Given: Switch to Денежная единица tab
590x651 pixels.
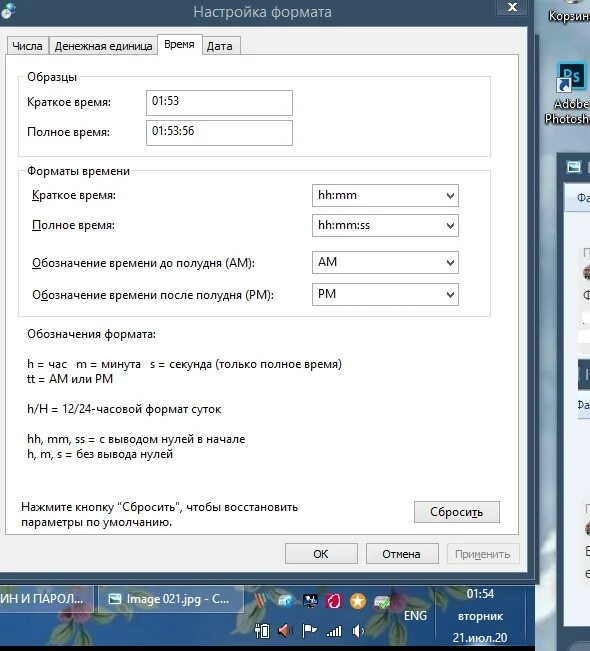Looking at the screenshot, I should click(x=103, y=46).
